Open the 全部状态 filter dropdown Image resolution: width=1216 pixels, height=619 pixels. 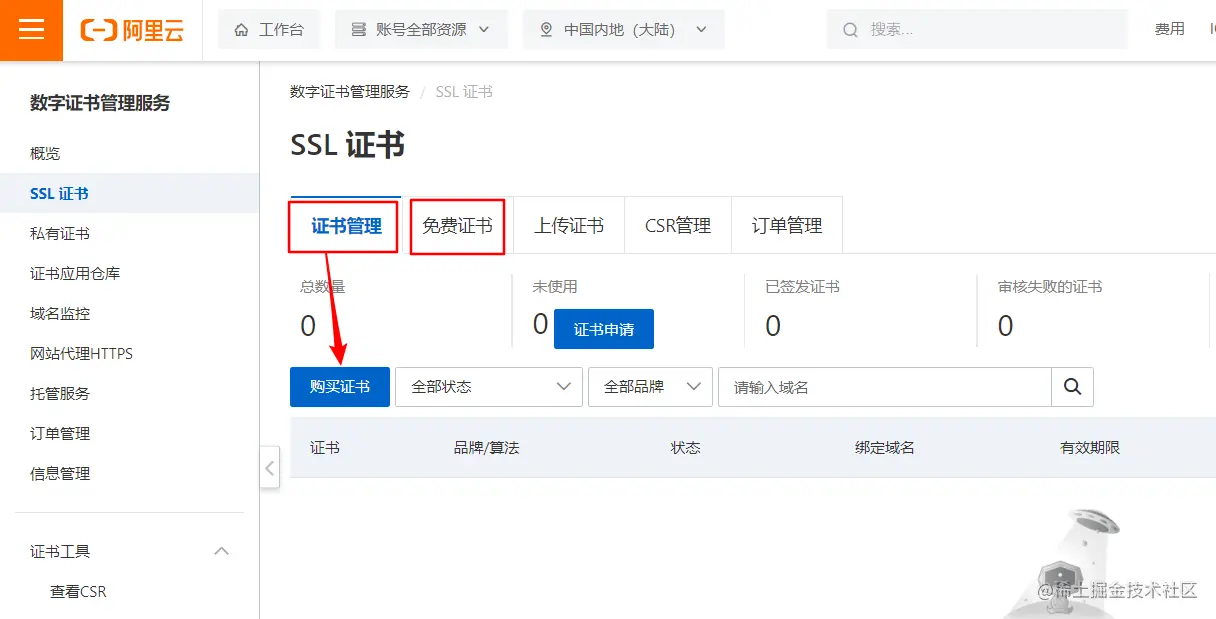tap(489, 387)
